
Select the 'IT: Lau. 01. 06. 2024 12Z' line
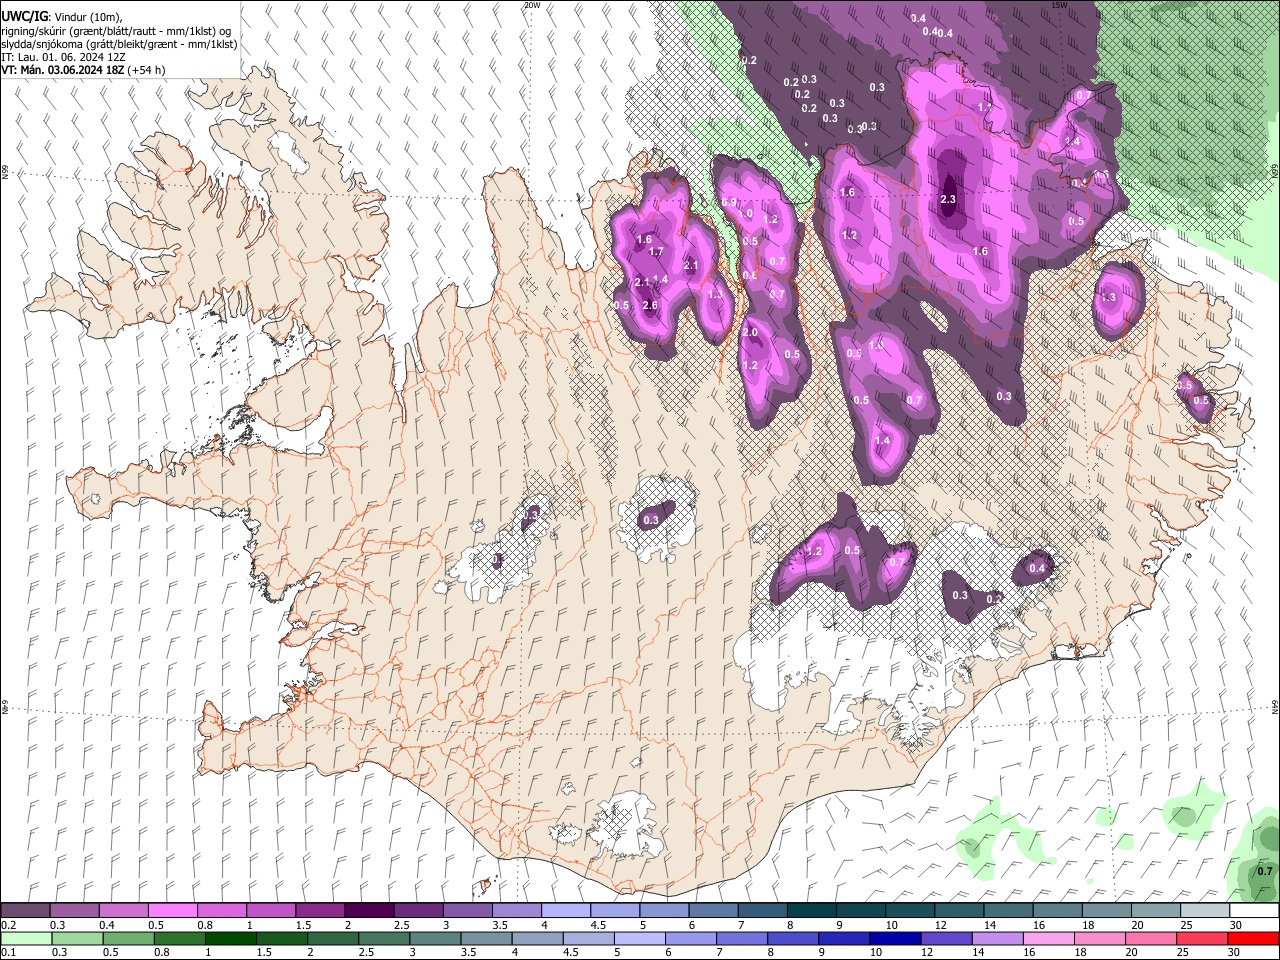63,57
